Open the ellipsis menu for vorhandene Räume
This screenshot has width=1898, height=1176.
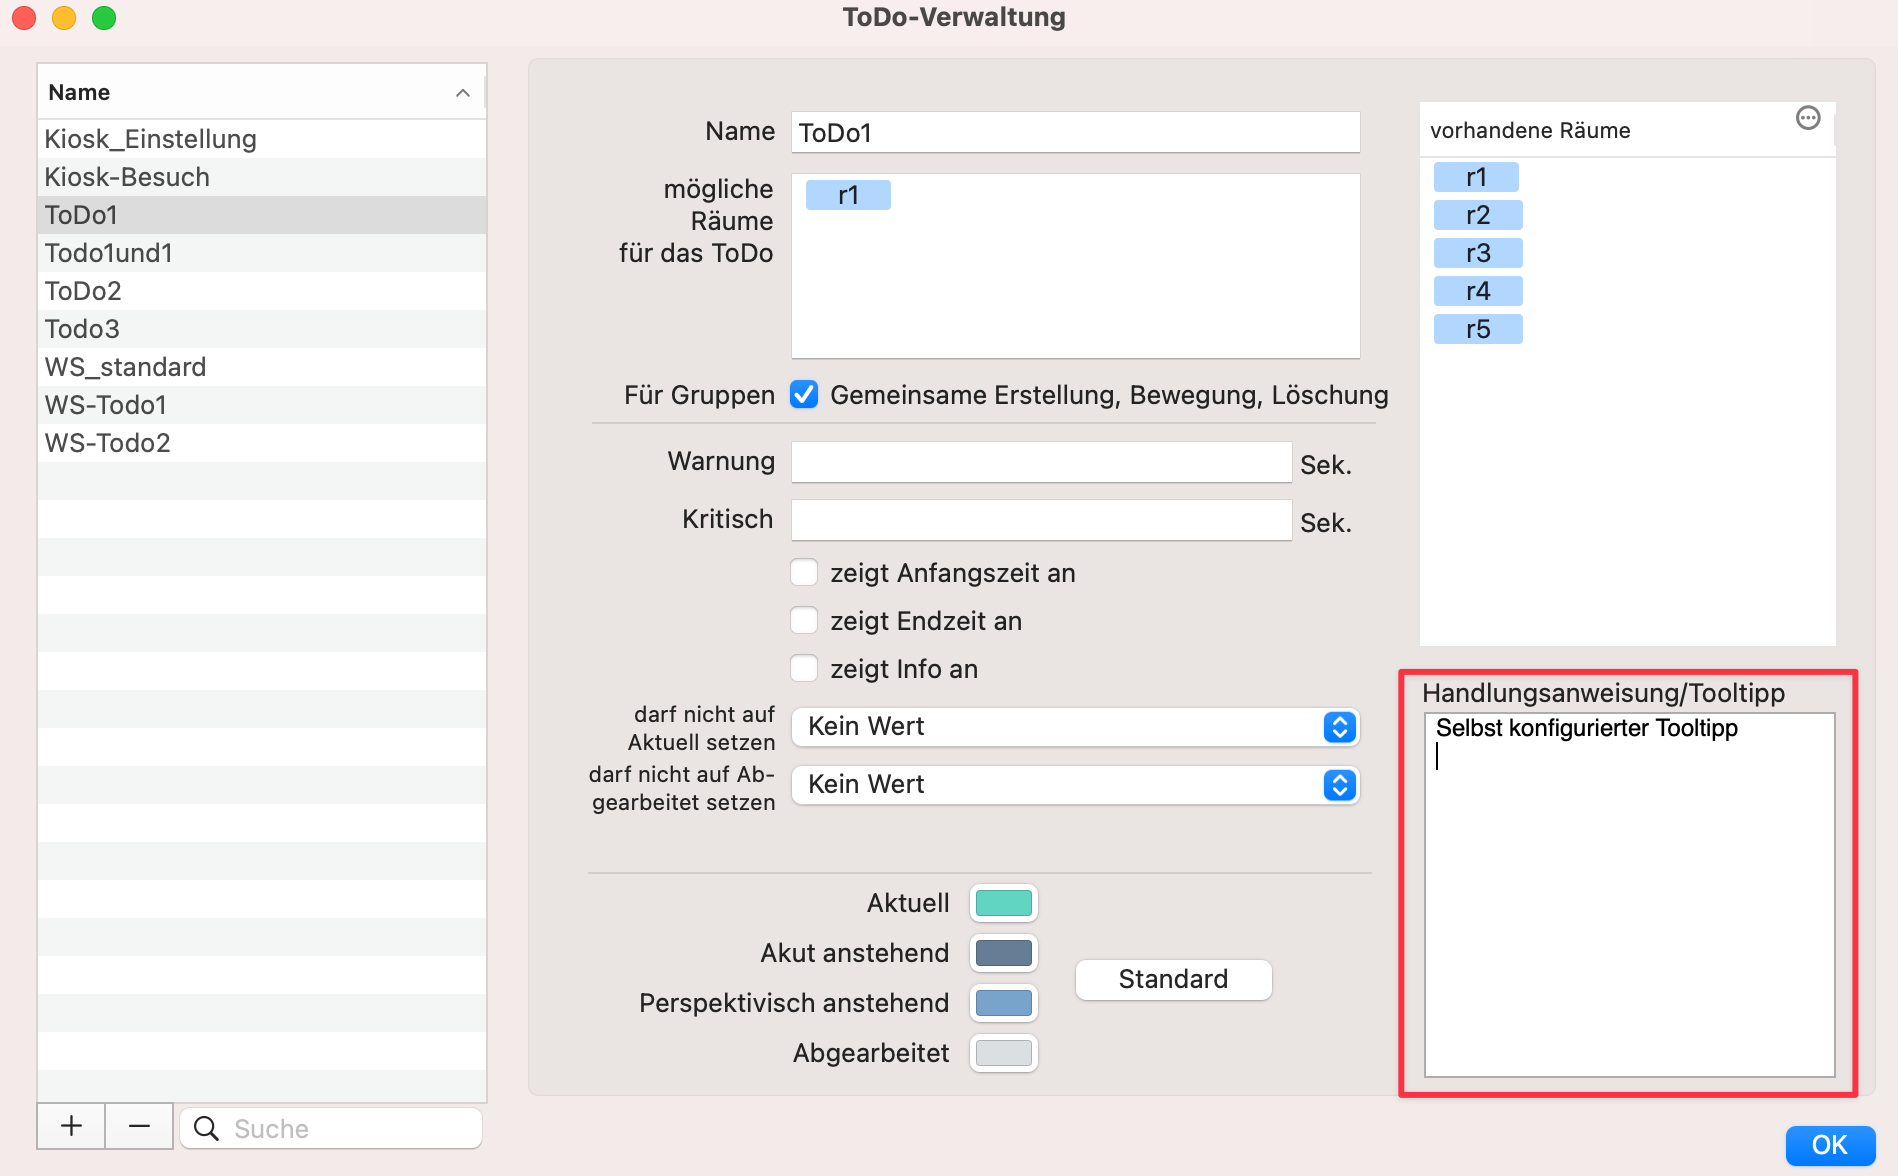point(1808,118)
